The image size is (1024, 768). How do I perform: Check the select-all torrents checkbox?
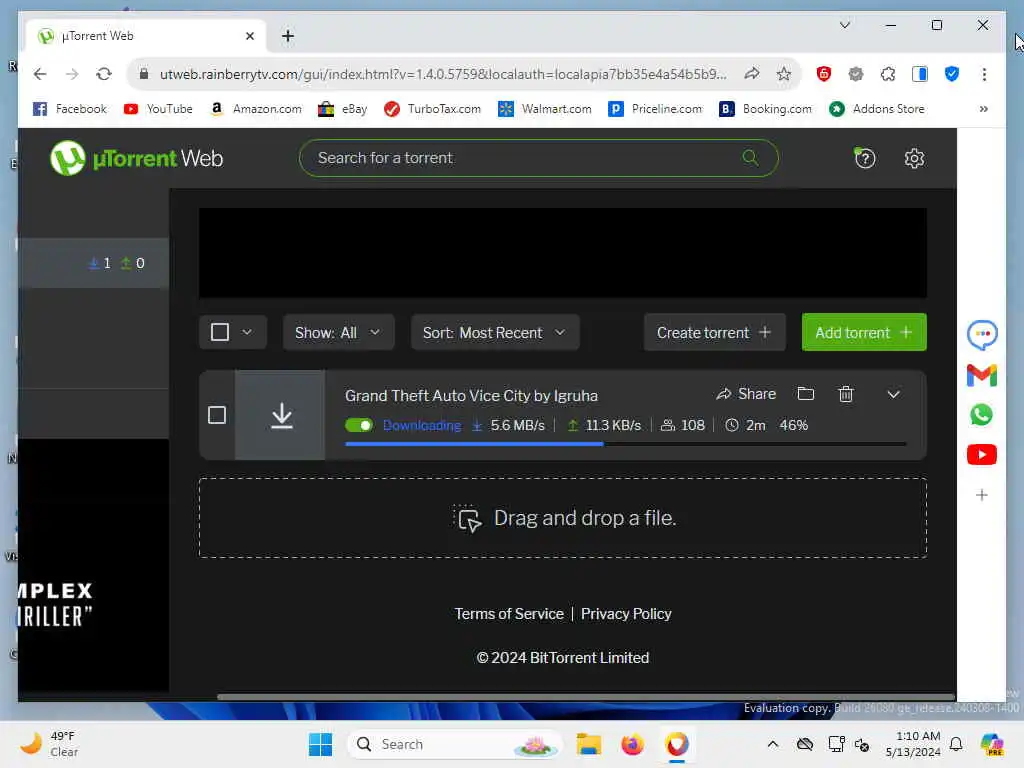tap(220, 332)
